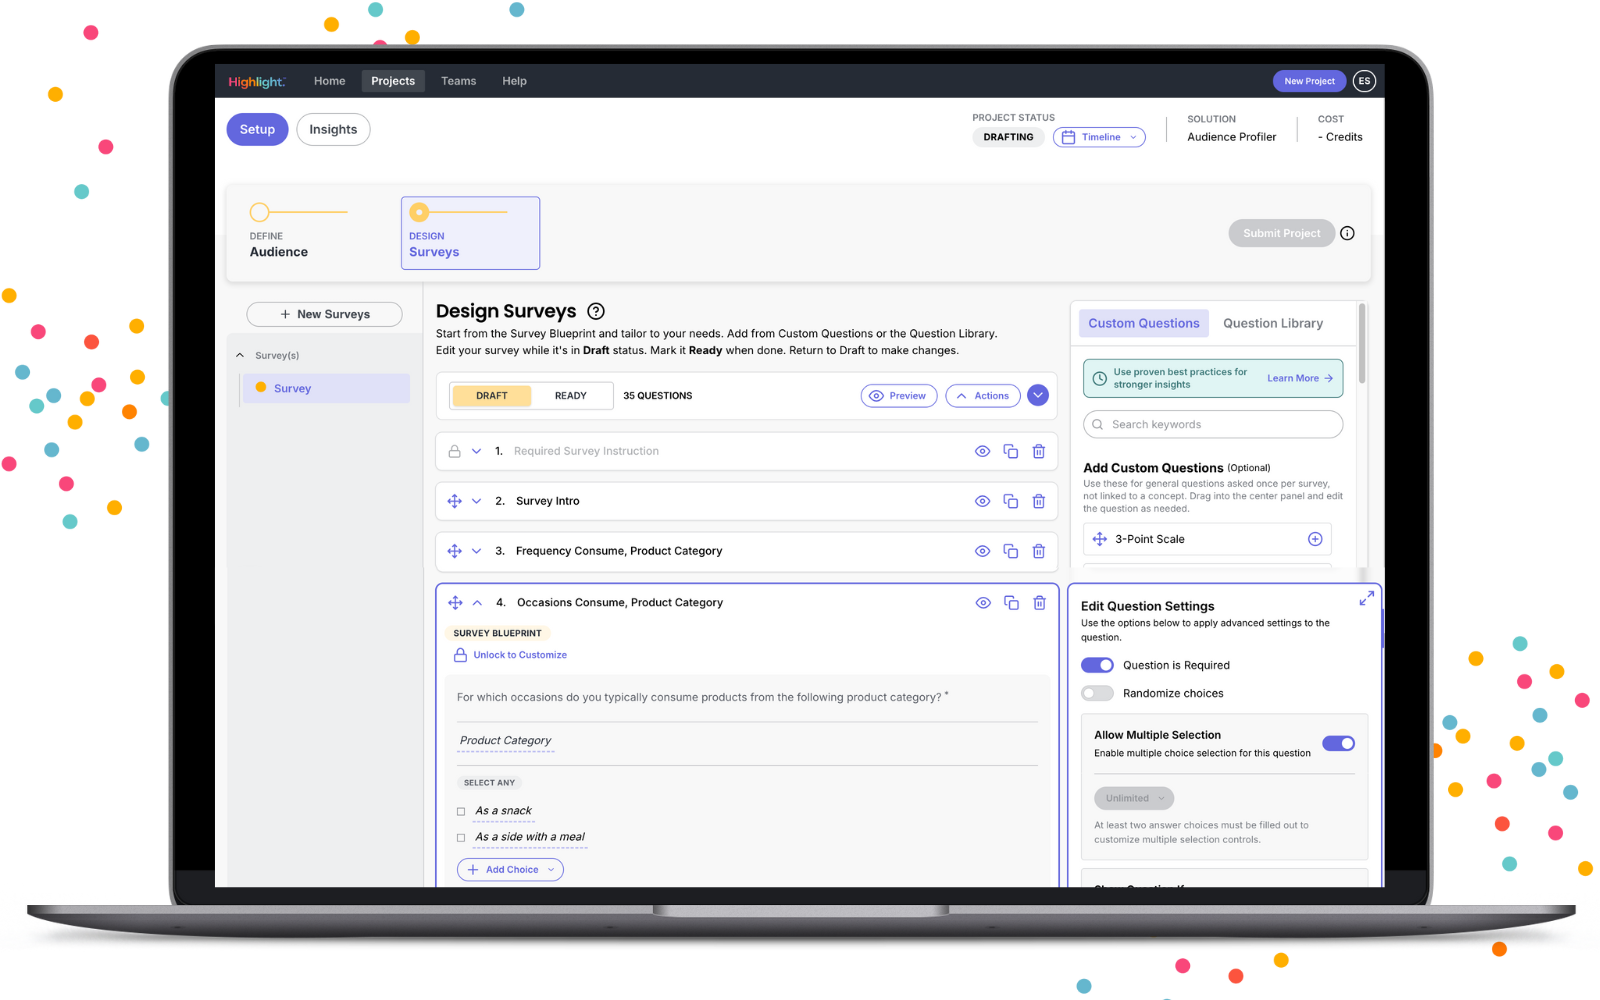Toggle off Question is Required
Screen dimensions: 1600x1000
click(1097, 665)
